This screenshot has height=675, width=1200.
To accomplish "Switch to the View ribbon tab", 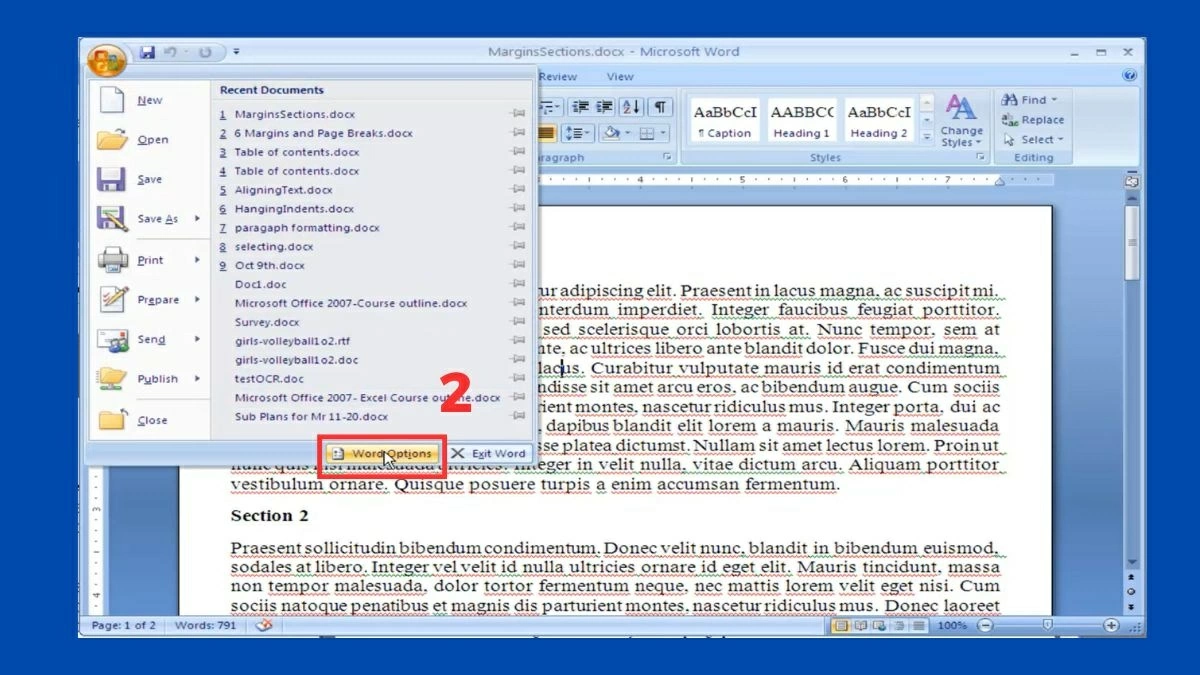I will pos(620,77).
